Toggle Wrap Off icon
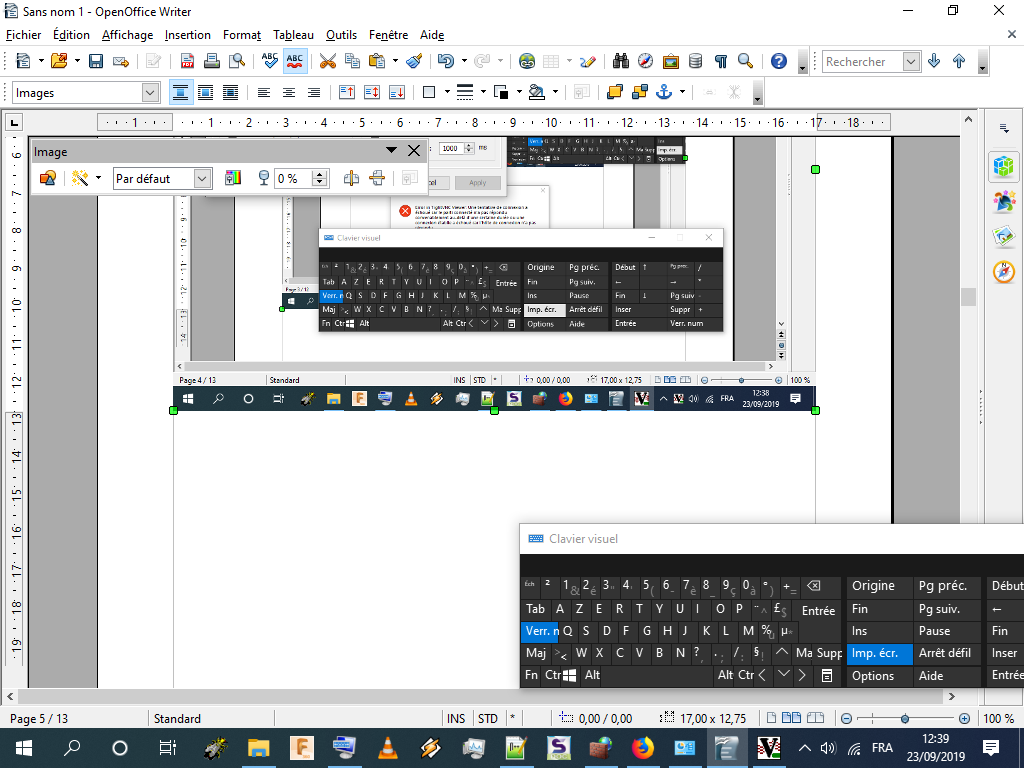The image size is (1024, 768). (180, 93)
